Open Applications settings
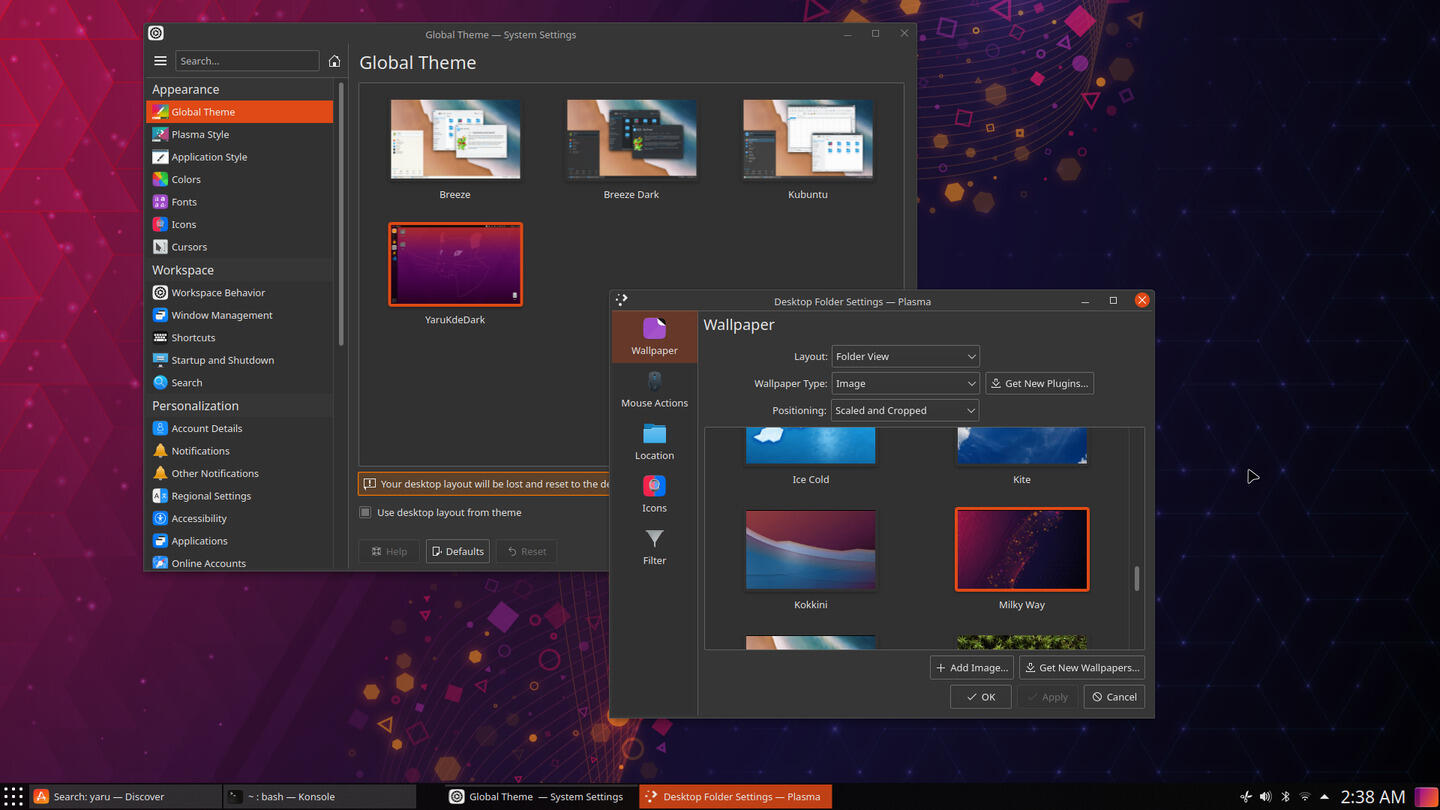The width and height of the screenshot is (1440, 810). point(239,541)
